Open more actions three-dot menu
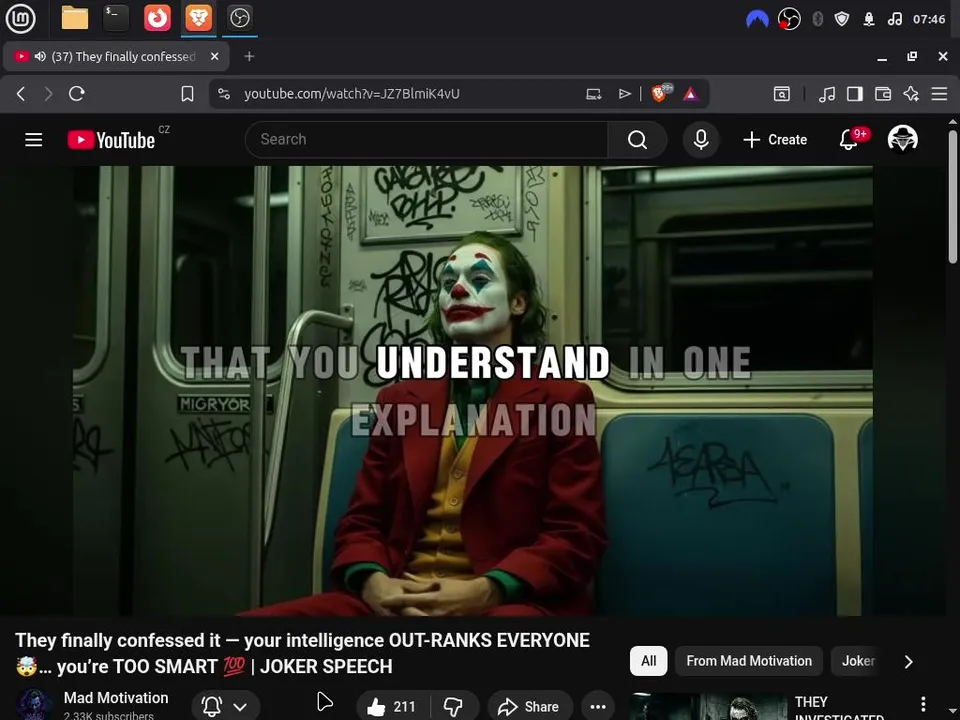This screenshot has height=720, width=960. pyautogui.click(x=598, y=707)
